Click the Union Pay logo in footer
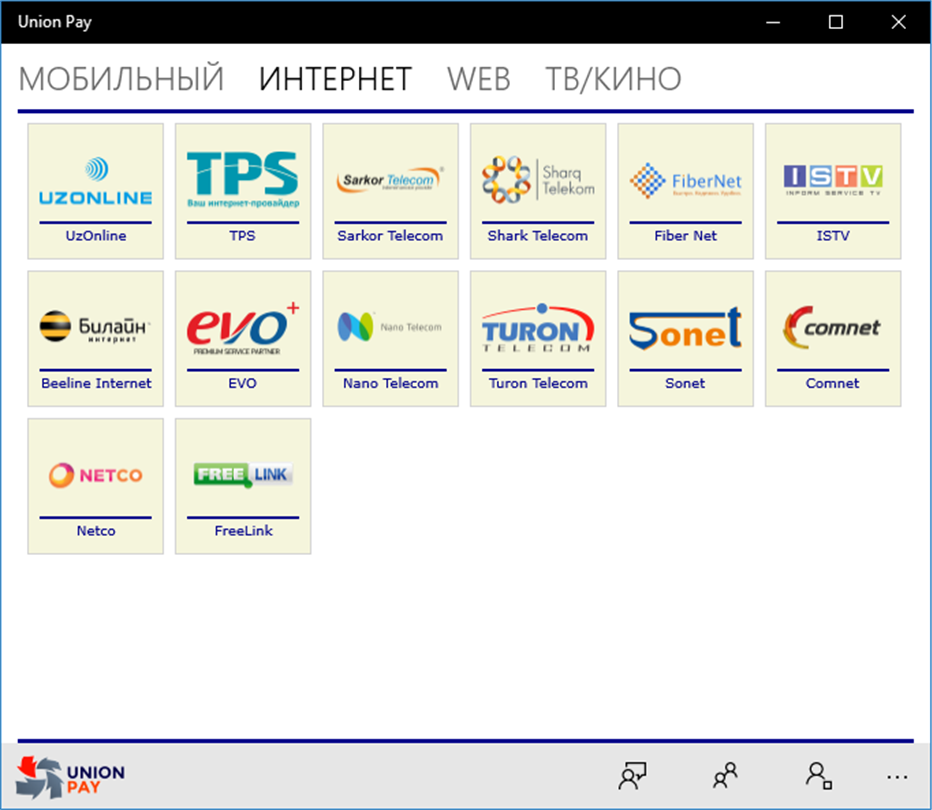Screen dimensions: 932x810 70,778
